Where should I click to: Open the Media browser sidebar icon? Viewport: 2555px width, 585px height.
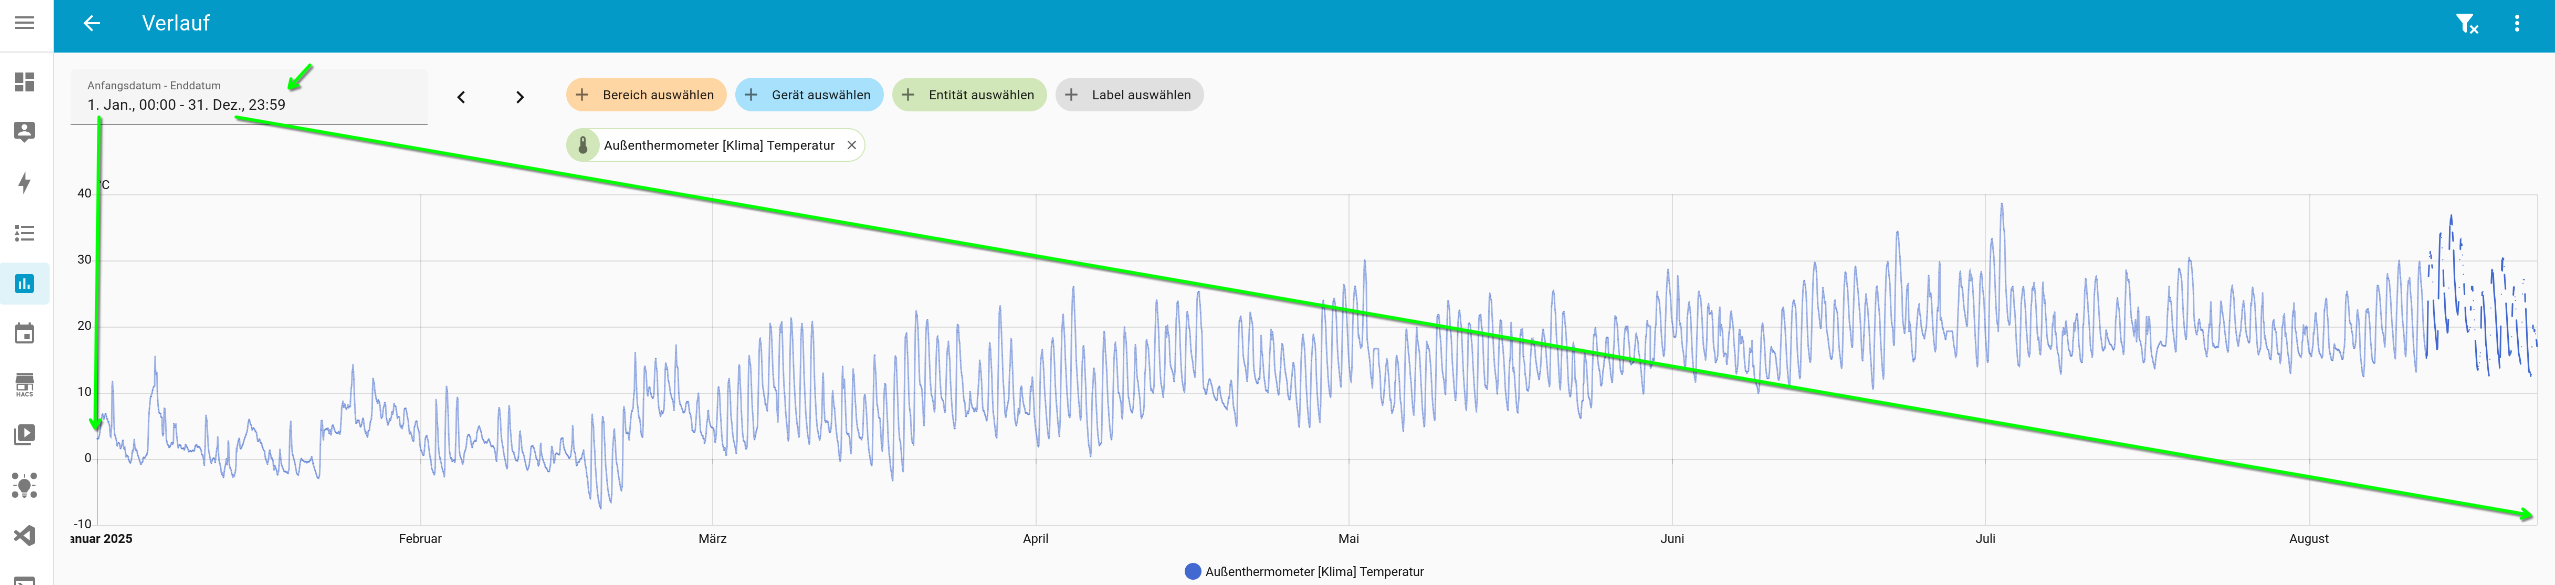tap(25, 435)
